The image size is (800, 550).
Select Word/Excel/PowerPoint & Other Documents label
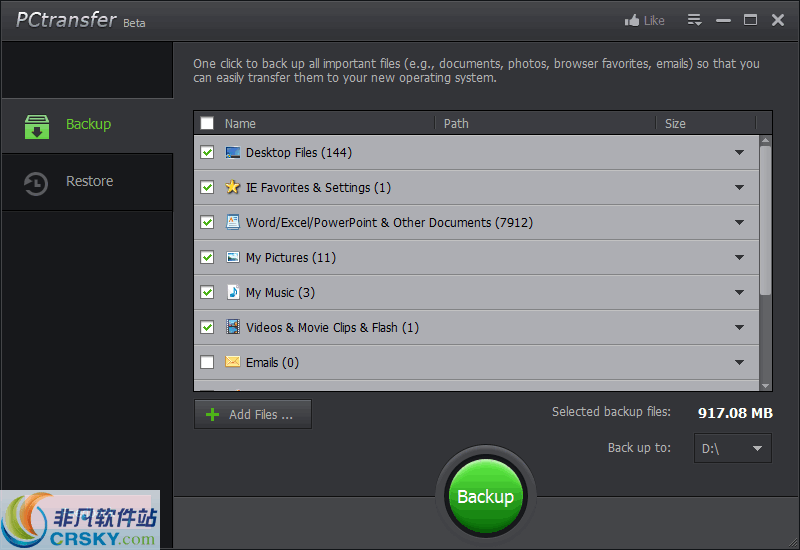(x=389, y=222)
